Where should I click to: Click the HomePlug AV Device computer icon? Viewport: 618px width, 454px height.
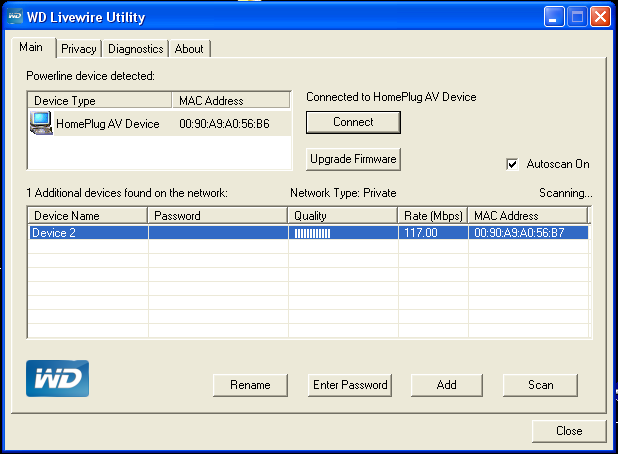[x=41, y=123]
